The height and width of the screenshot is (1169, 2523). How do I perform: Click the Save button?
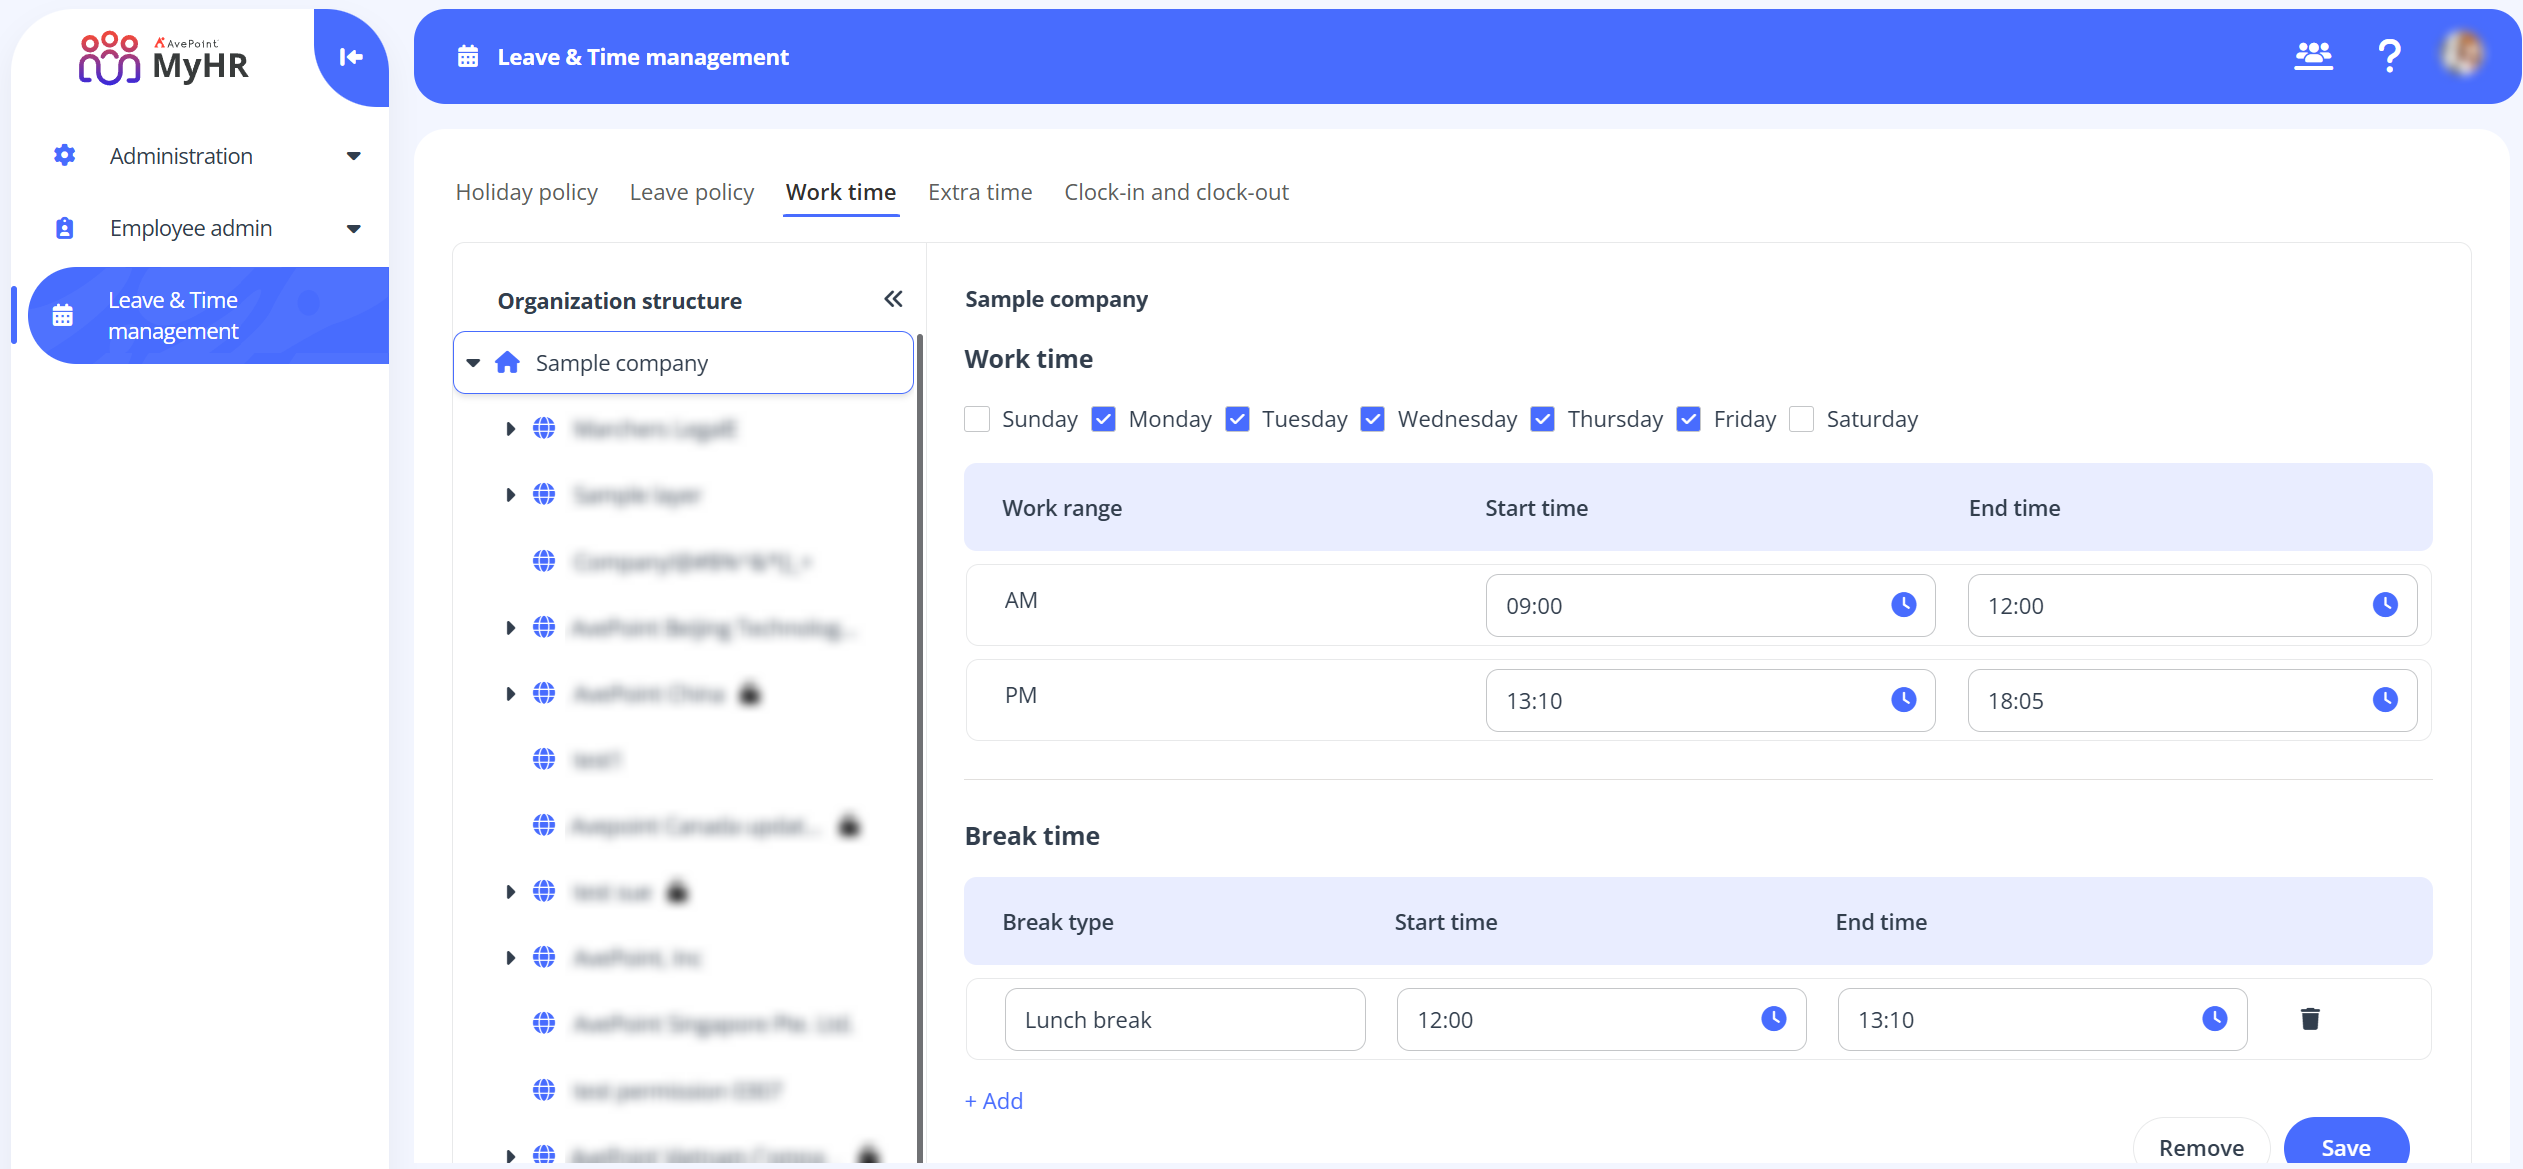(x=2345, y=1146)
